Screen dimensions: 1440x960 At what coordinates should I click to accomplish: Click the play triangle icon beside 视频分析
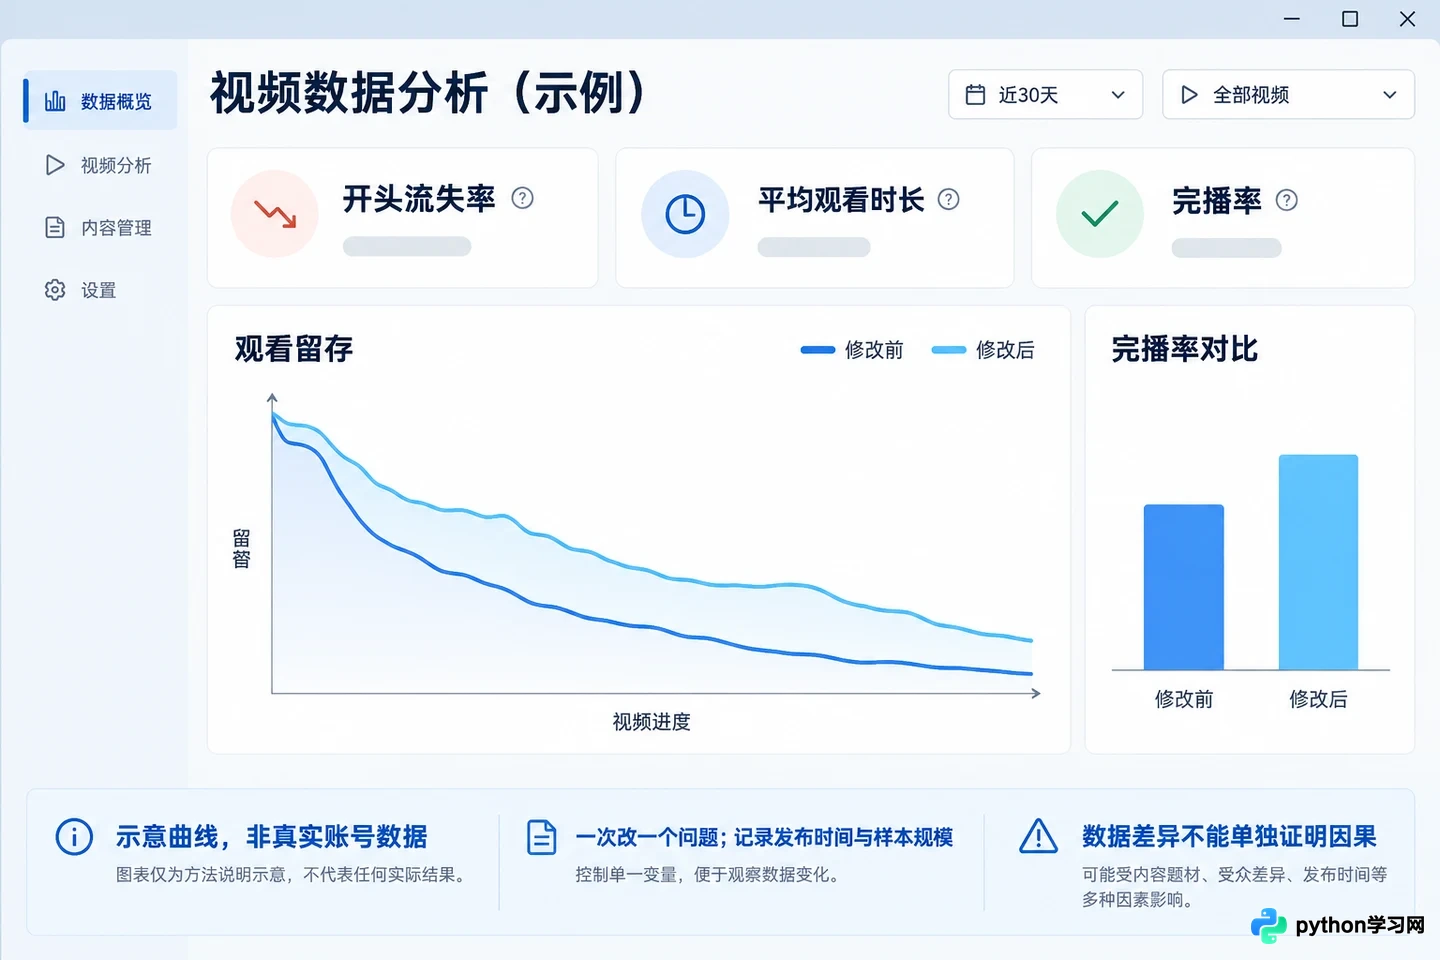55,165
